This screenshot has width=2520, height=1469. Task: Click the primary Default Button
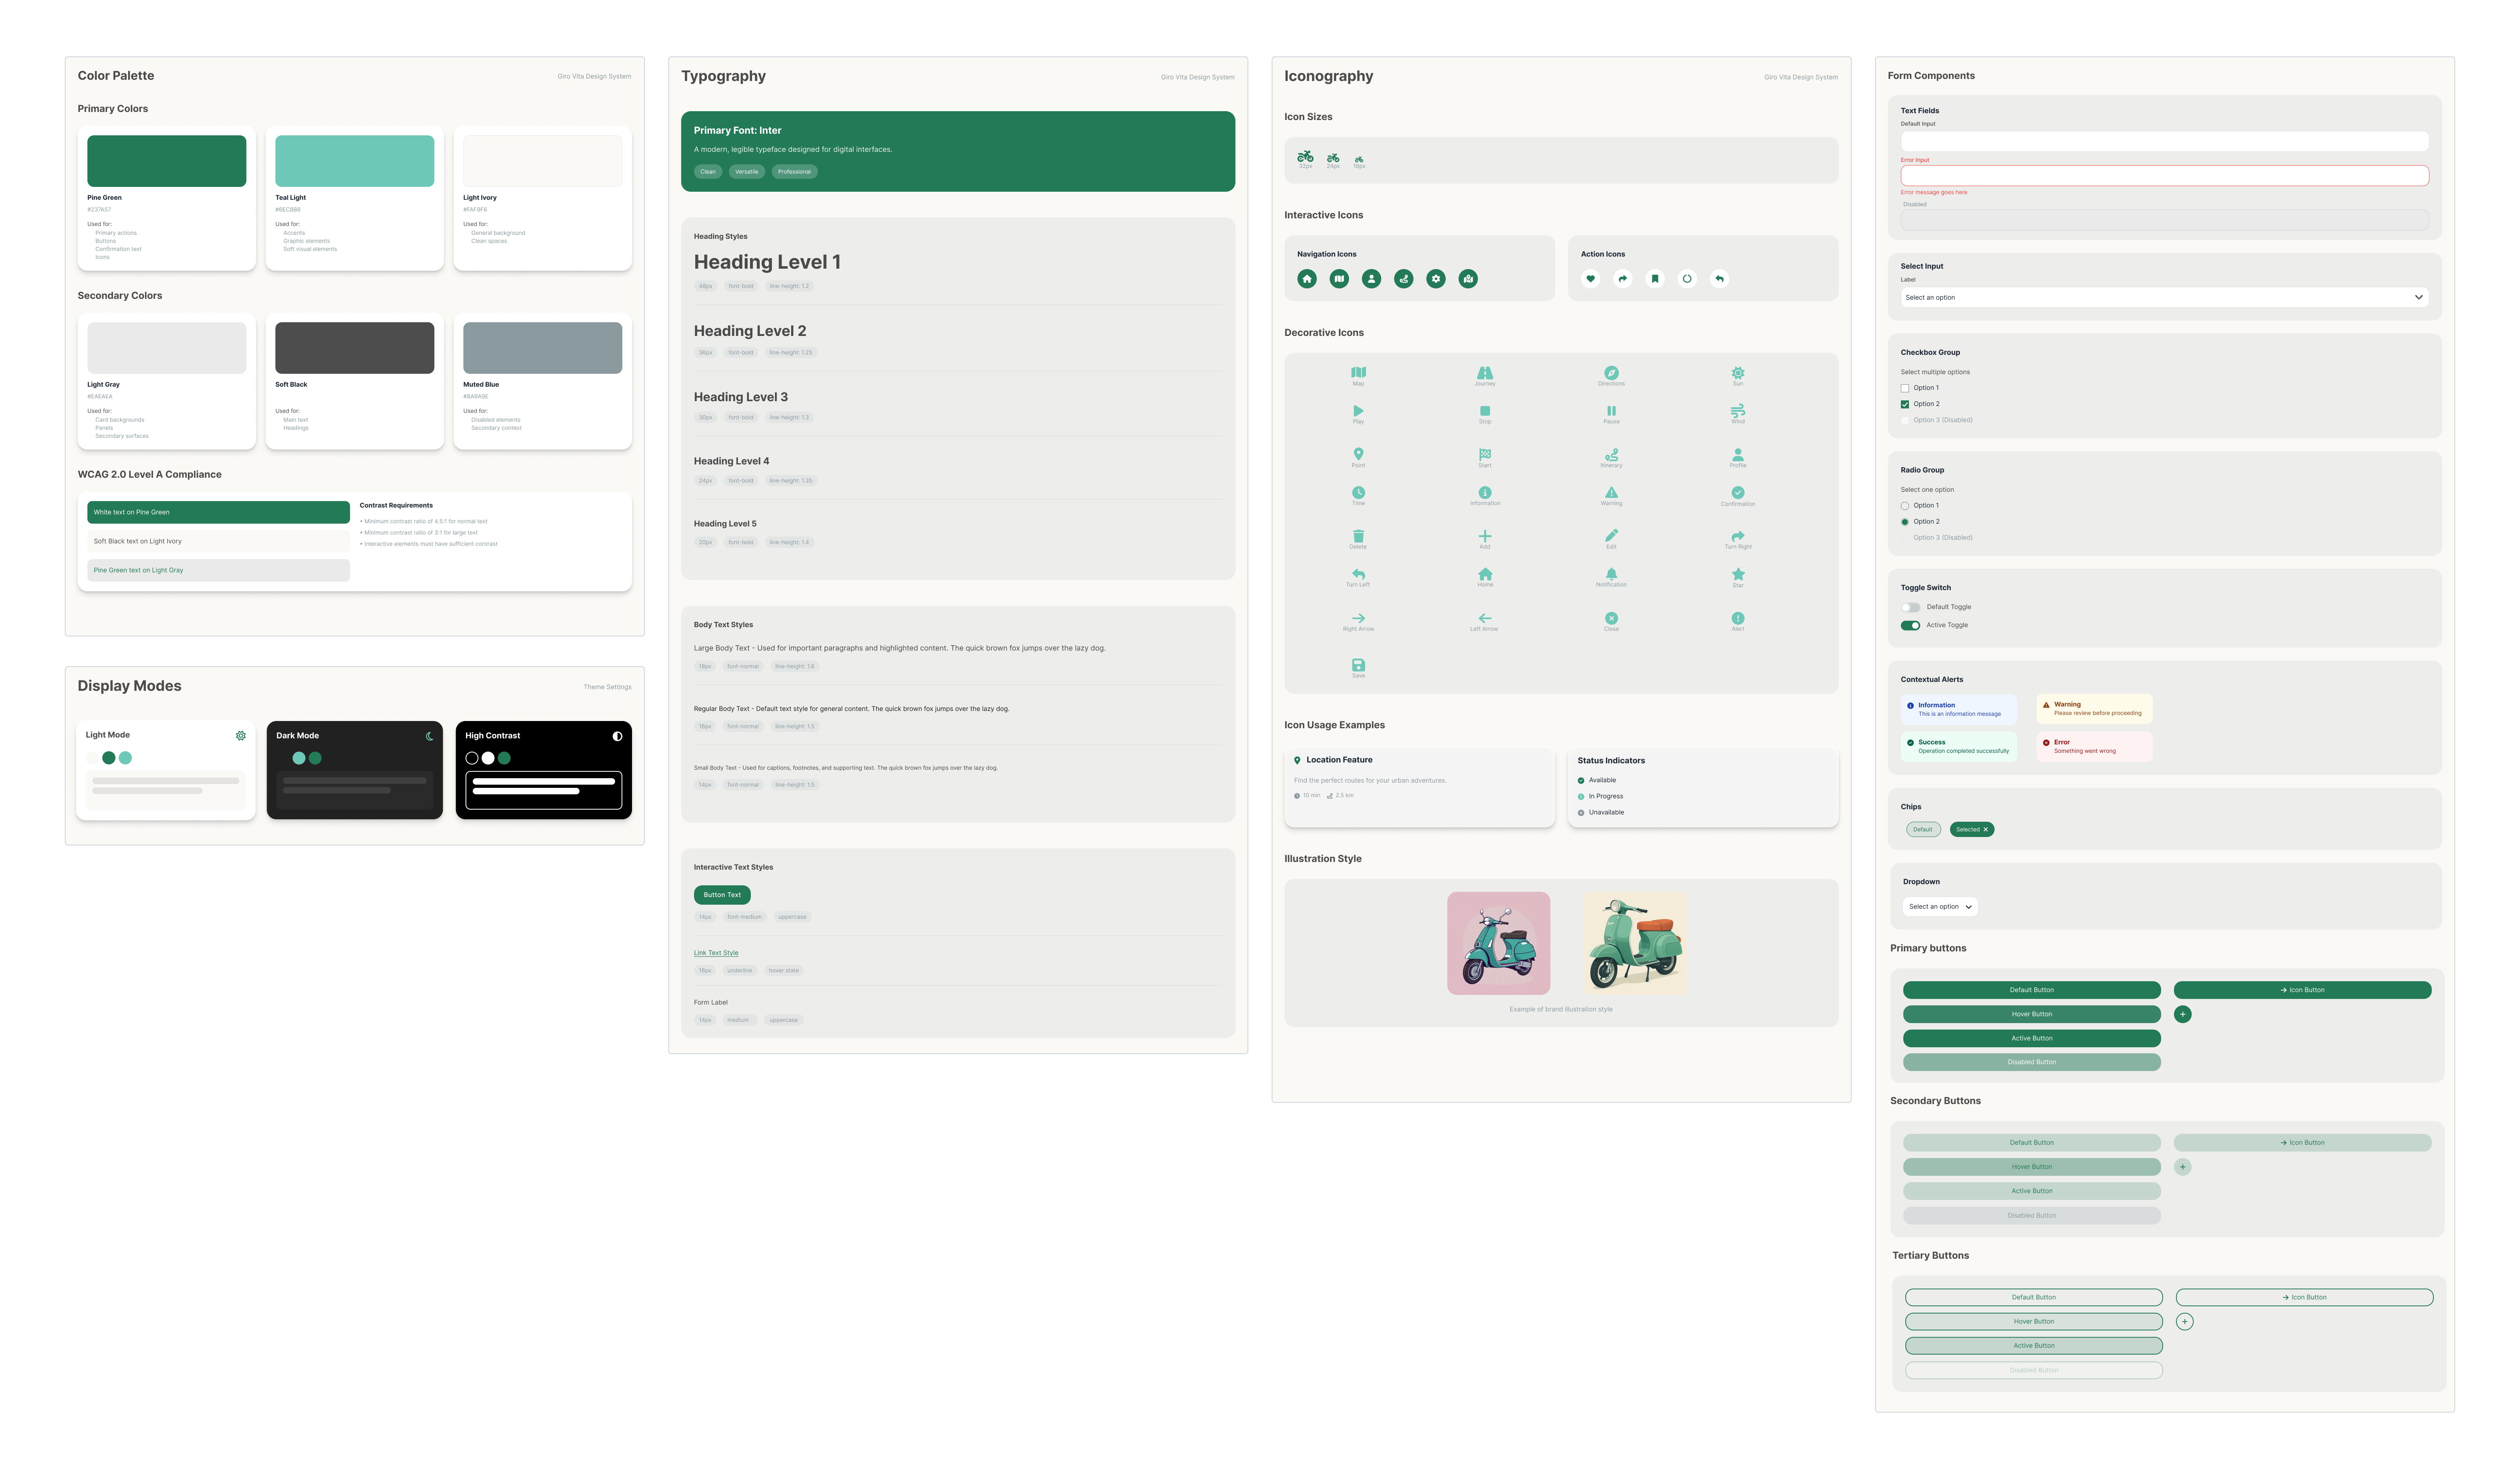click(2032, 990)
